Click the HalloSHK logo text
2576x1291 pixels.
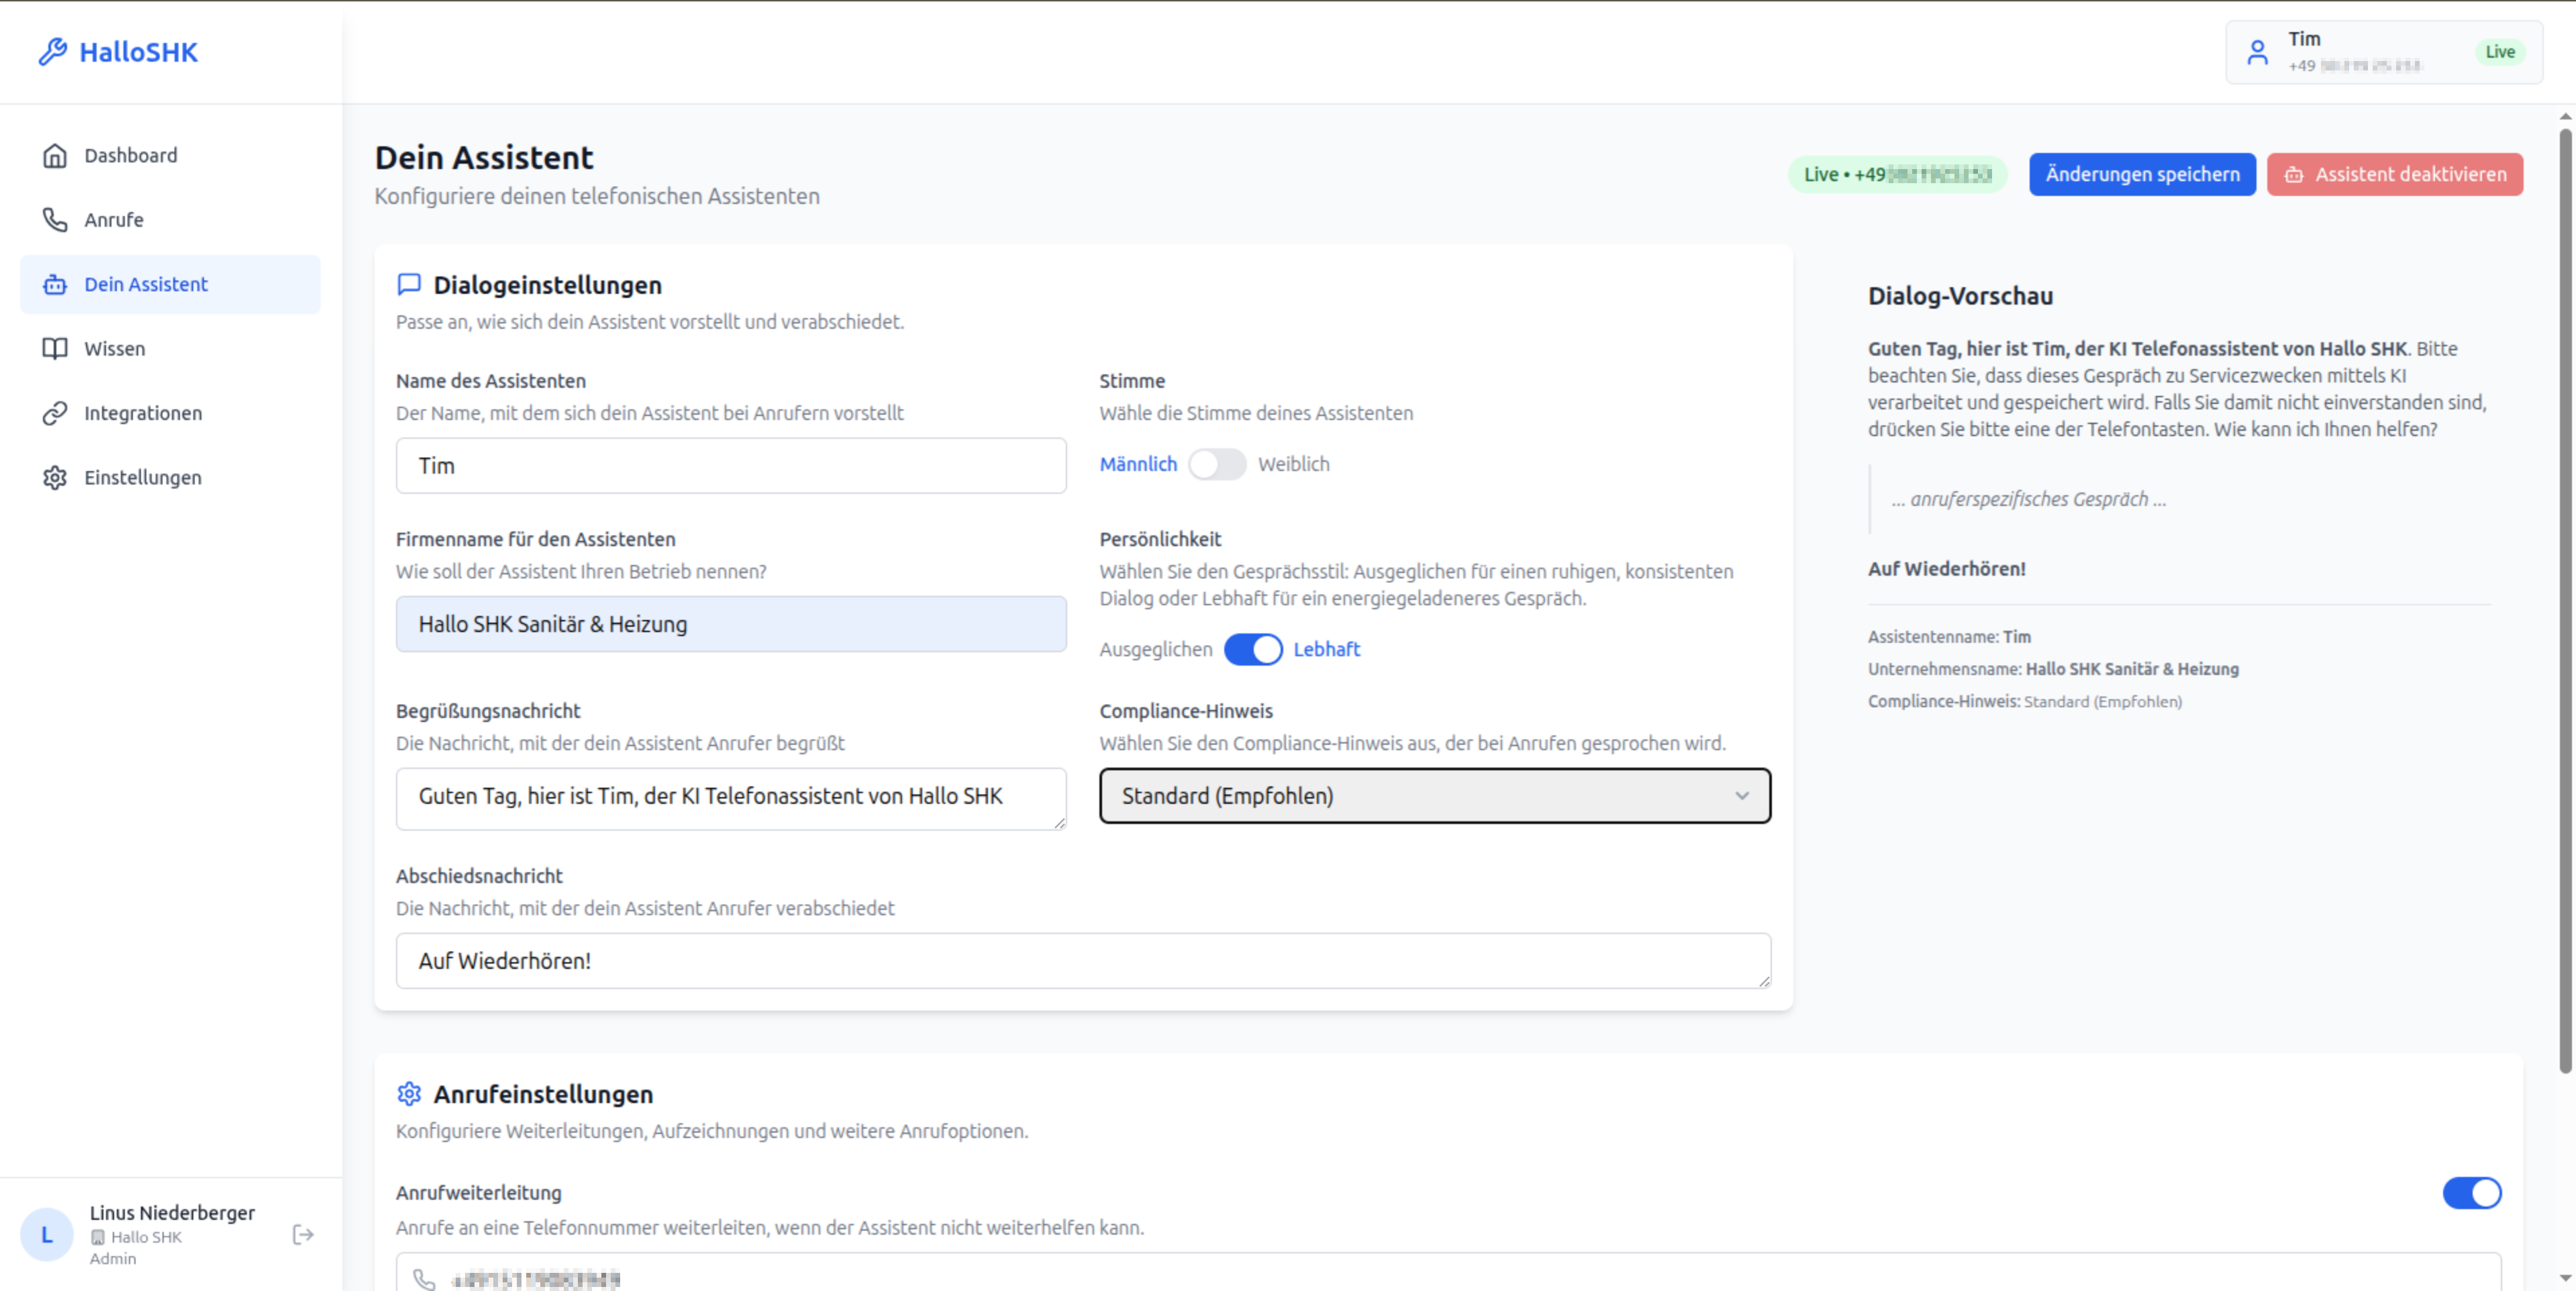coord(139,52)
